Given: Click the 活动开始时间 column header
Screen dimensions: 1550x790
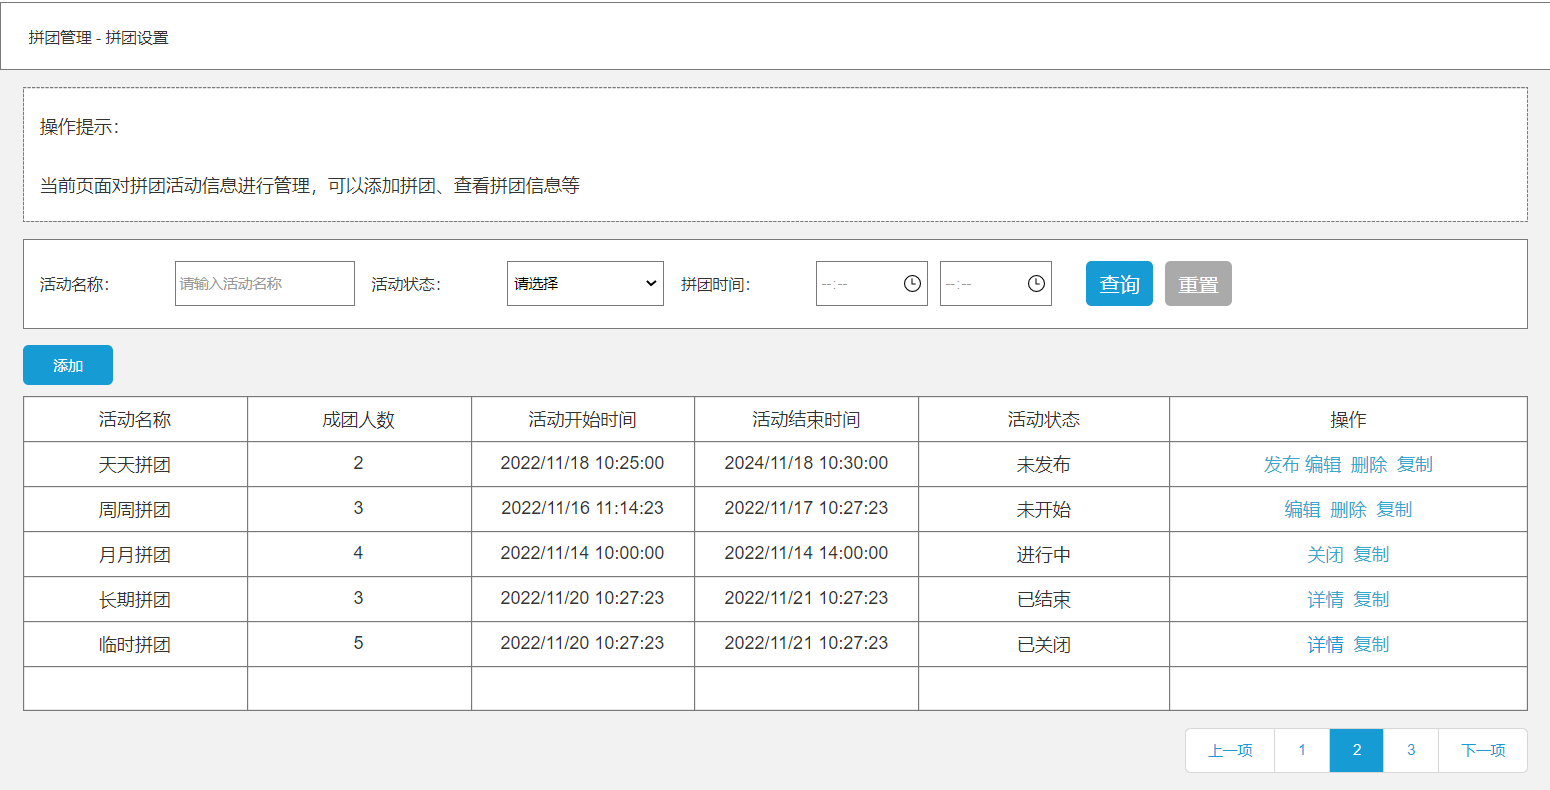Looking at the screenshot, I should click(583, 419).
